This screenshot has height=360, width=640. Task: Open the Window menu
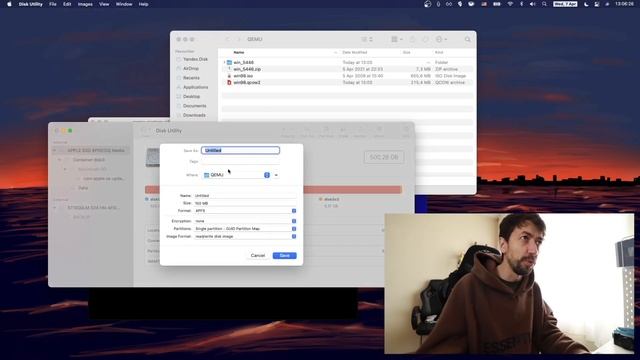124,4
